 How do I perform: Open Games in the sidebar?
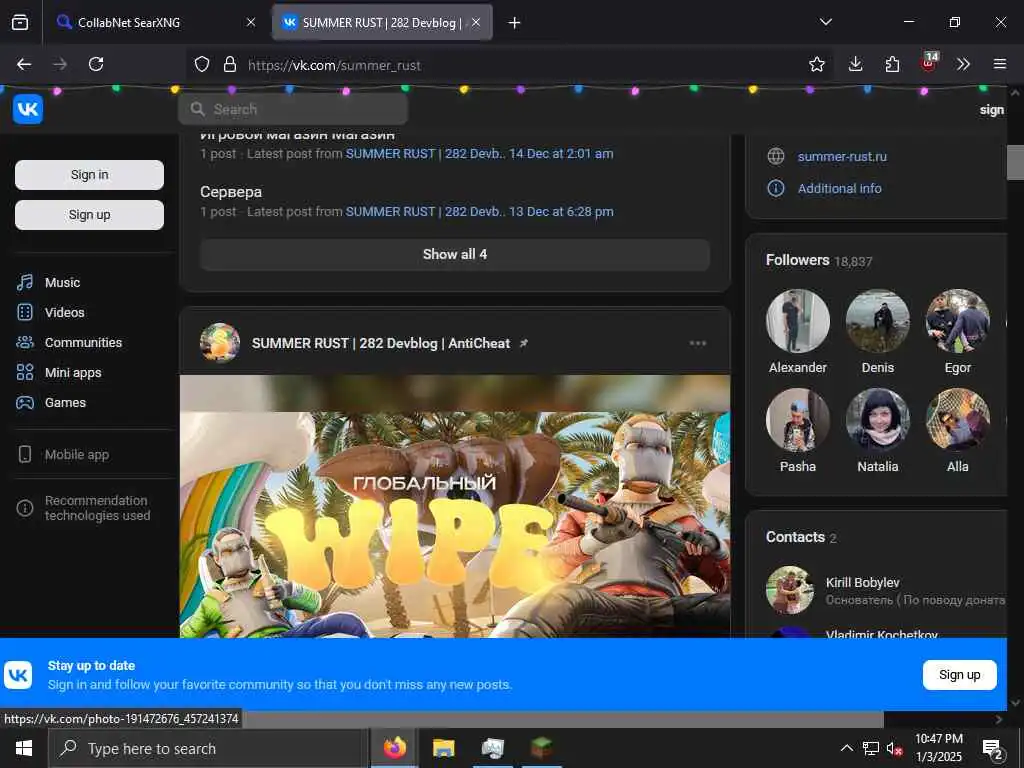(x=65, y=403)
